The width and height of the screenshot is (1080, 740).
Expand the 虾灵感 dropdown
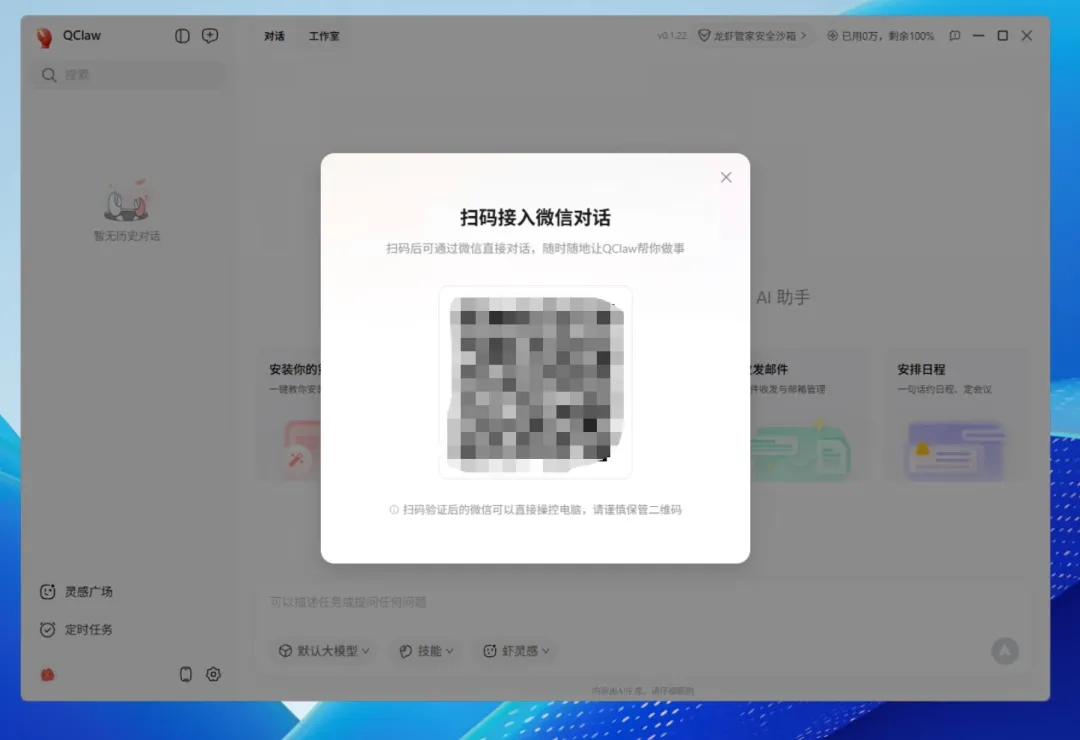pyautogui.click(x=516, y=650)
